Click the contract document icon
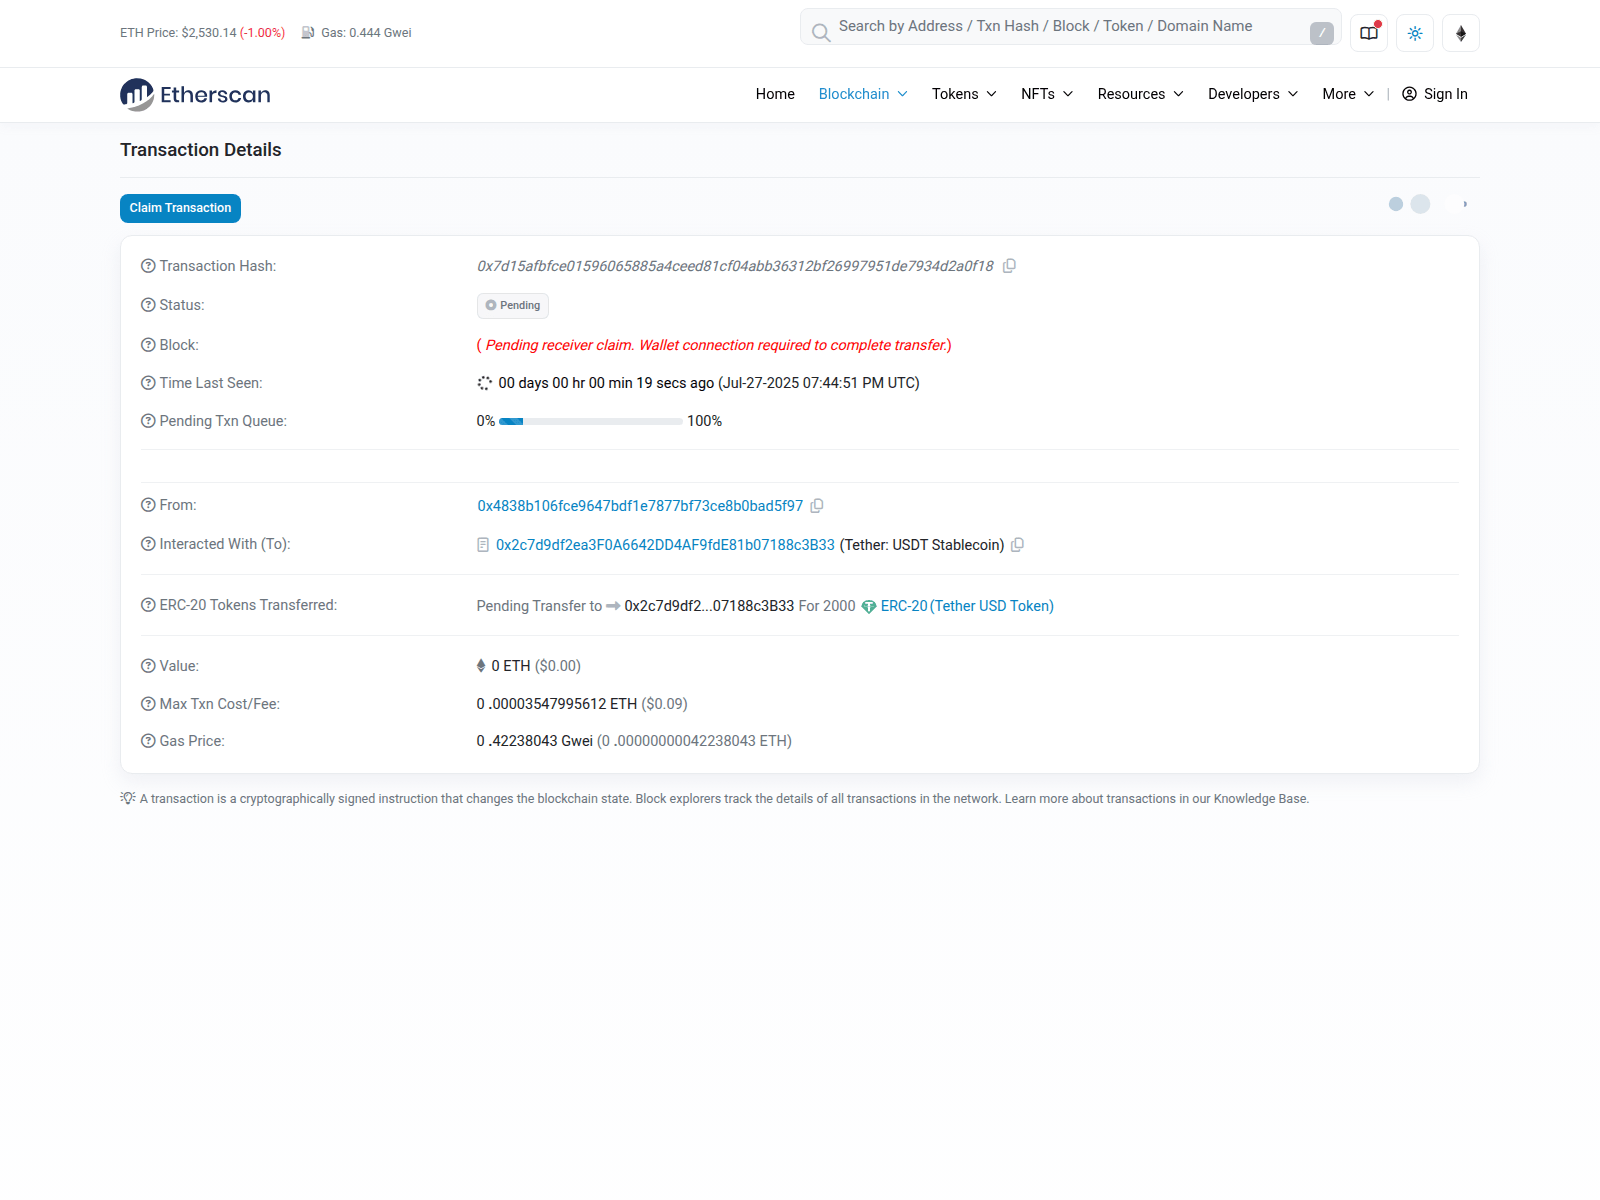Viewport: 1600px width, 1200px height. (483, 545)
